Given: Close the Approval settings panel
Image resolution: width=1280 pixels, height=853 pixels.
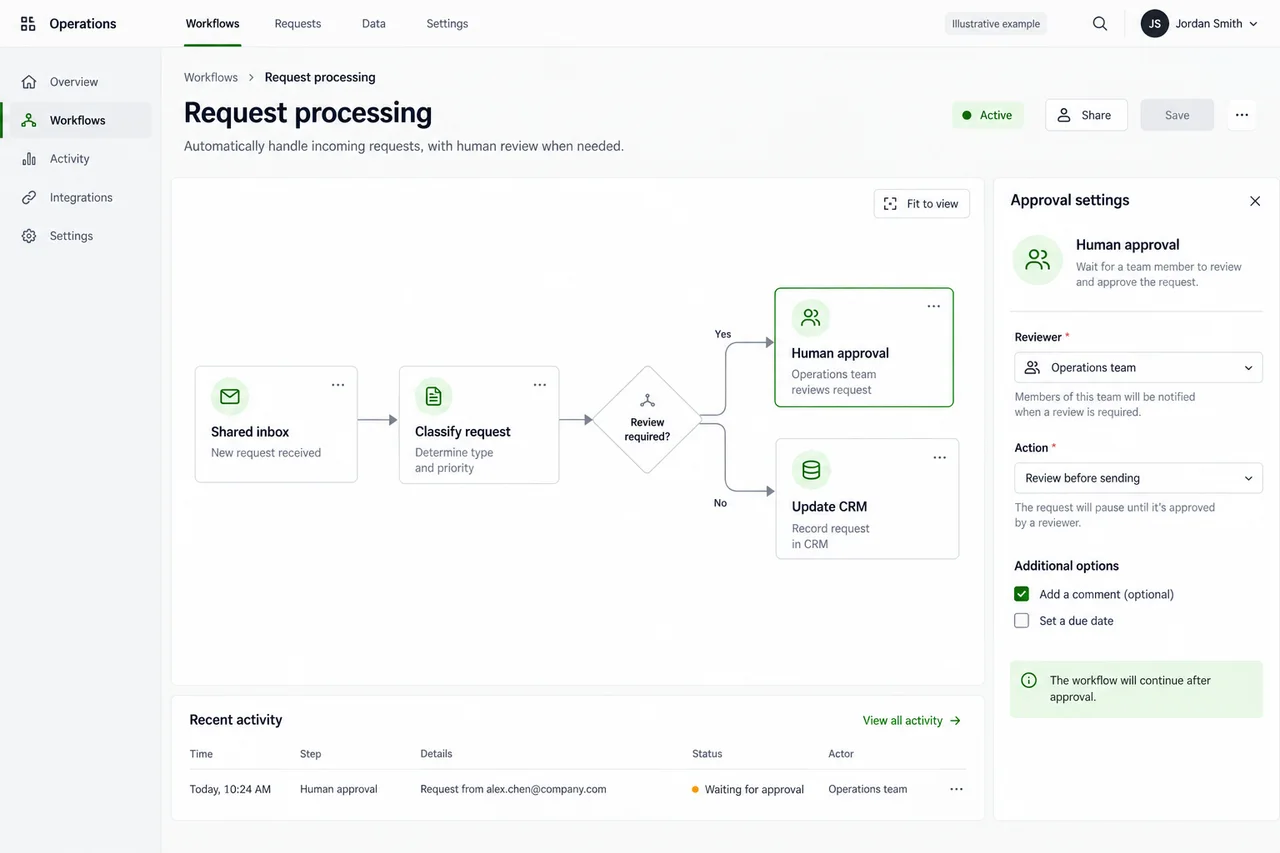Looking at the screenshot, I should 1255,201.
